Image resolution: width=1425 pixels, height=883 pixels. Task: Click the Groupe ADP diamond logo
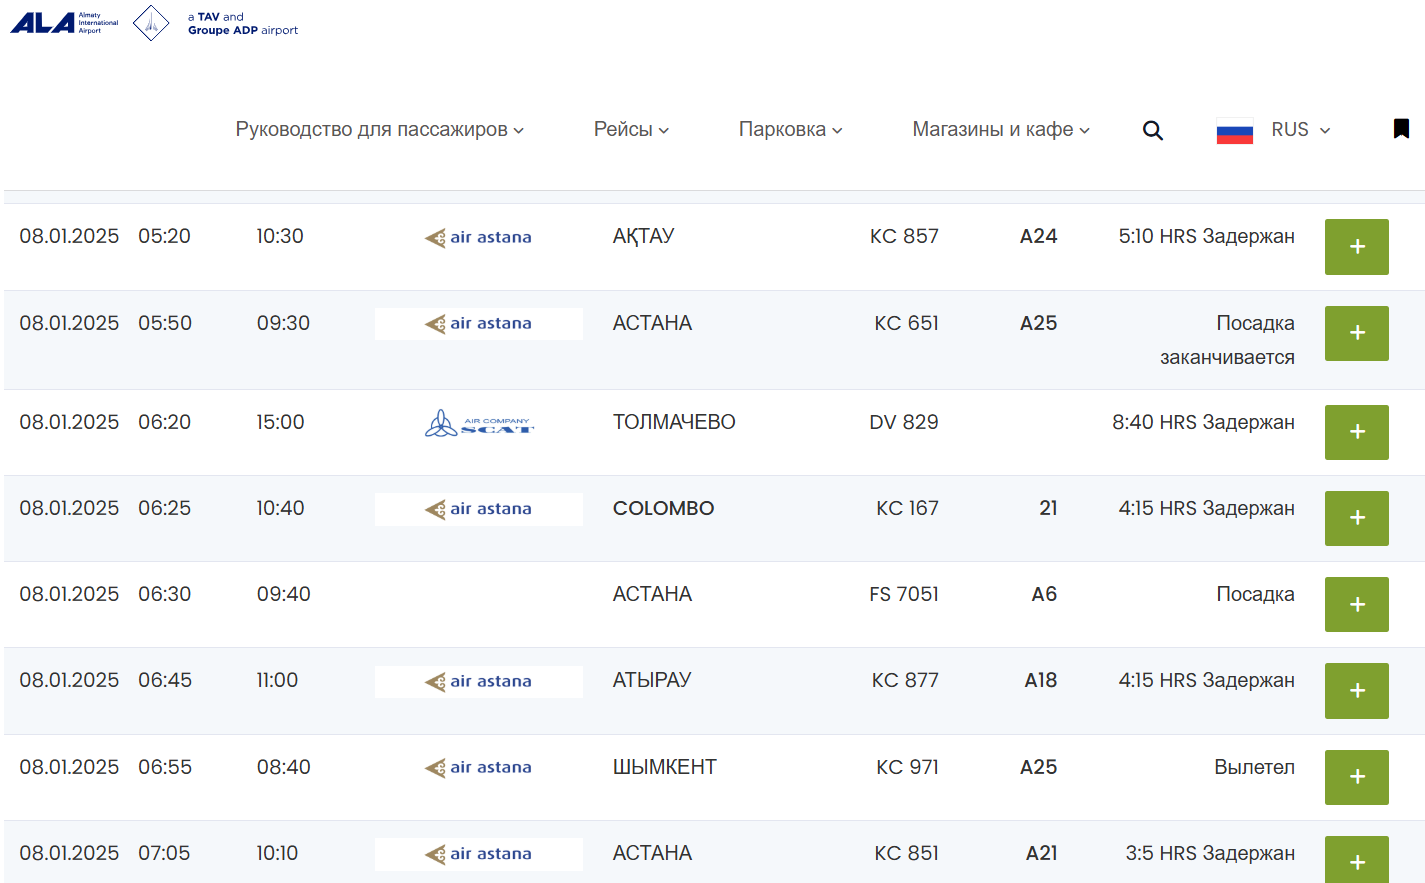point(151,23)
